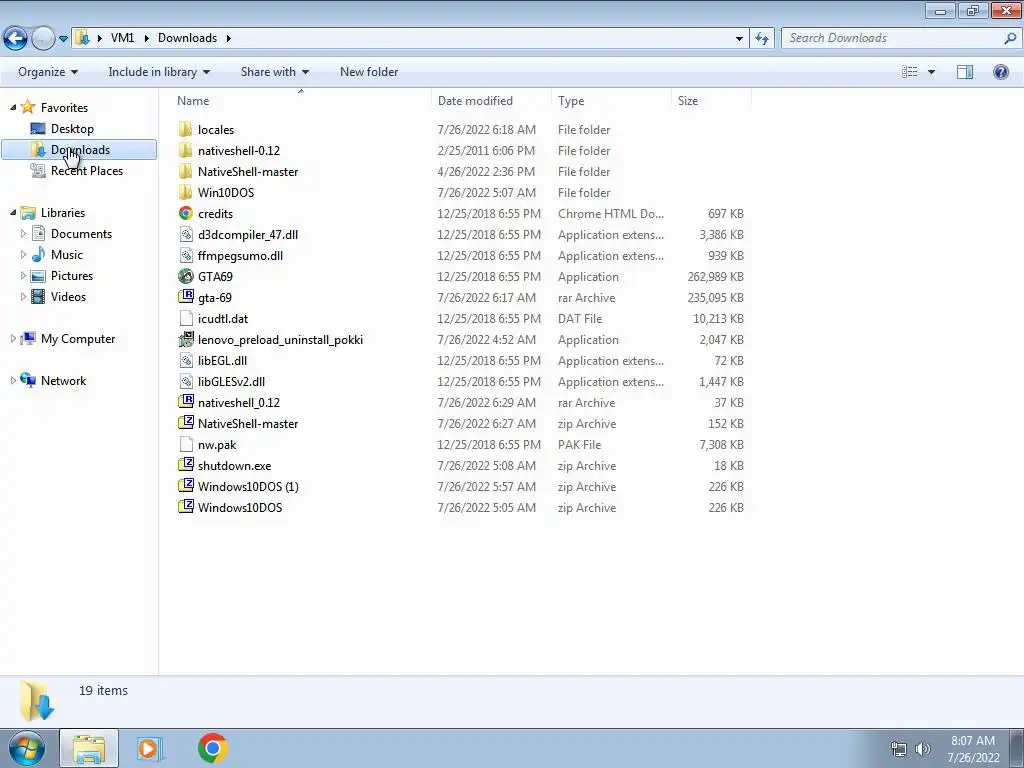Expand the Videos library
1024x768 pixels.
(24, 296)
